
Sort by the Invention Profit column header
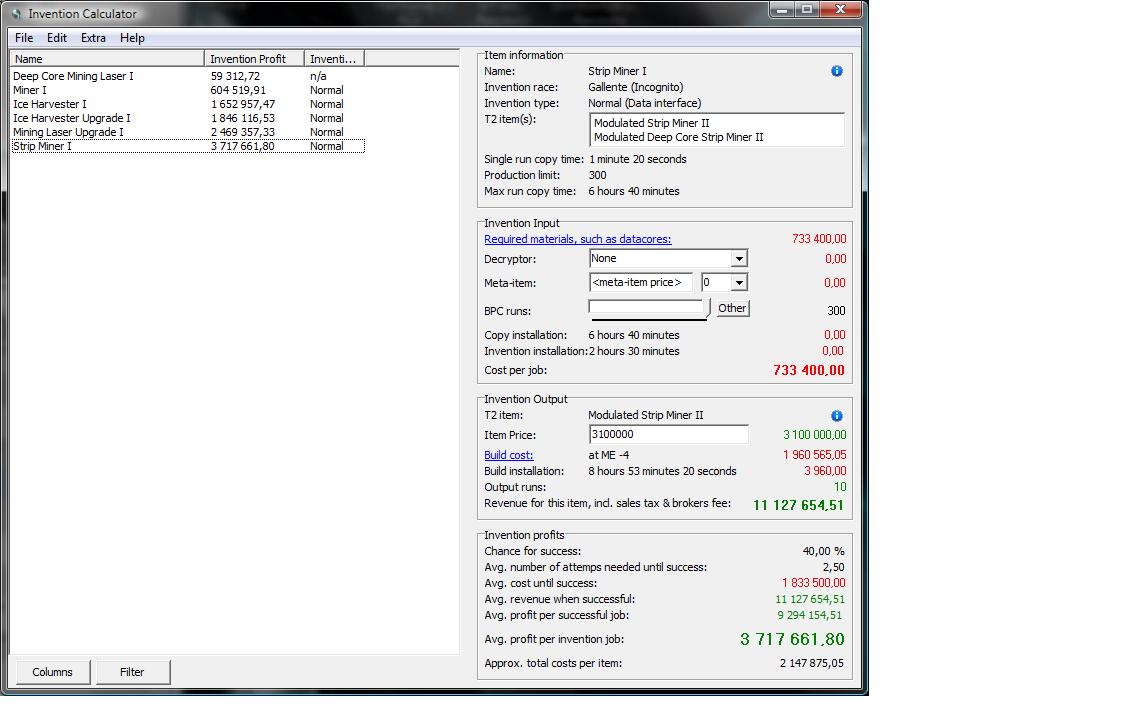point(254,59)
